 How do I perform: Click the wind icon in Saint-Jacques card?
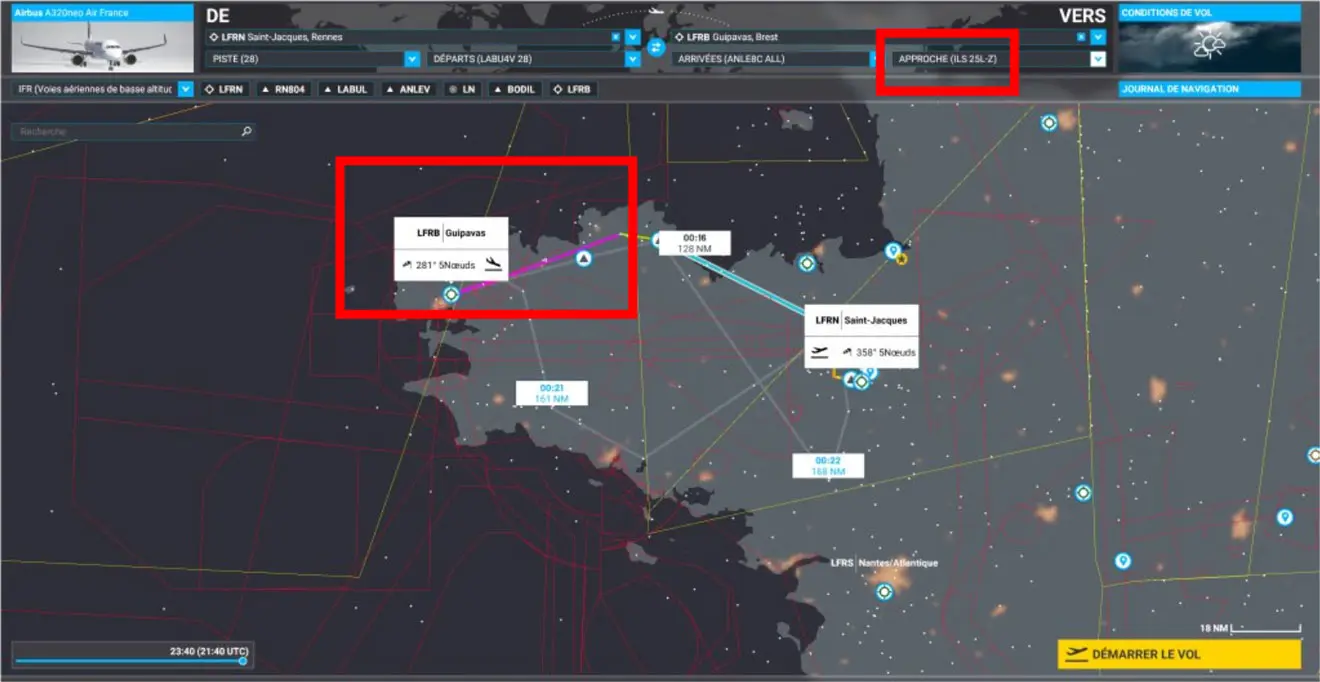click(x=847, y=352)
